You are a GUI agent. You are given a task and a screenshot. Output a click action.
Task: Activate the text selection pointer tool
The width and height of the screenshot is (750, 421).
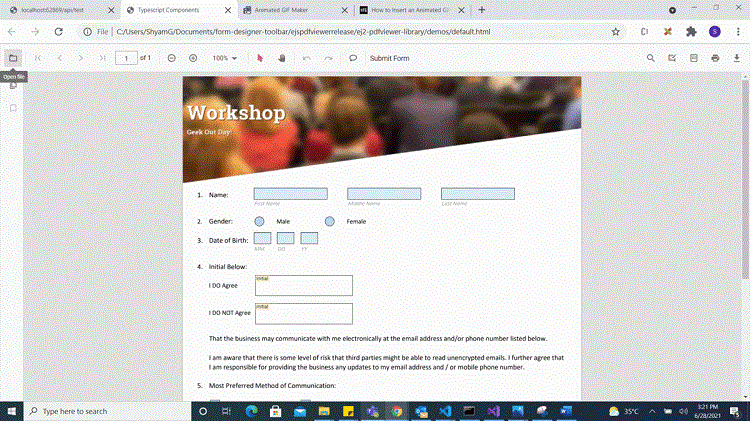pyautogui.click(x=260, y=58)
